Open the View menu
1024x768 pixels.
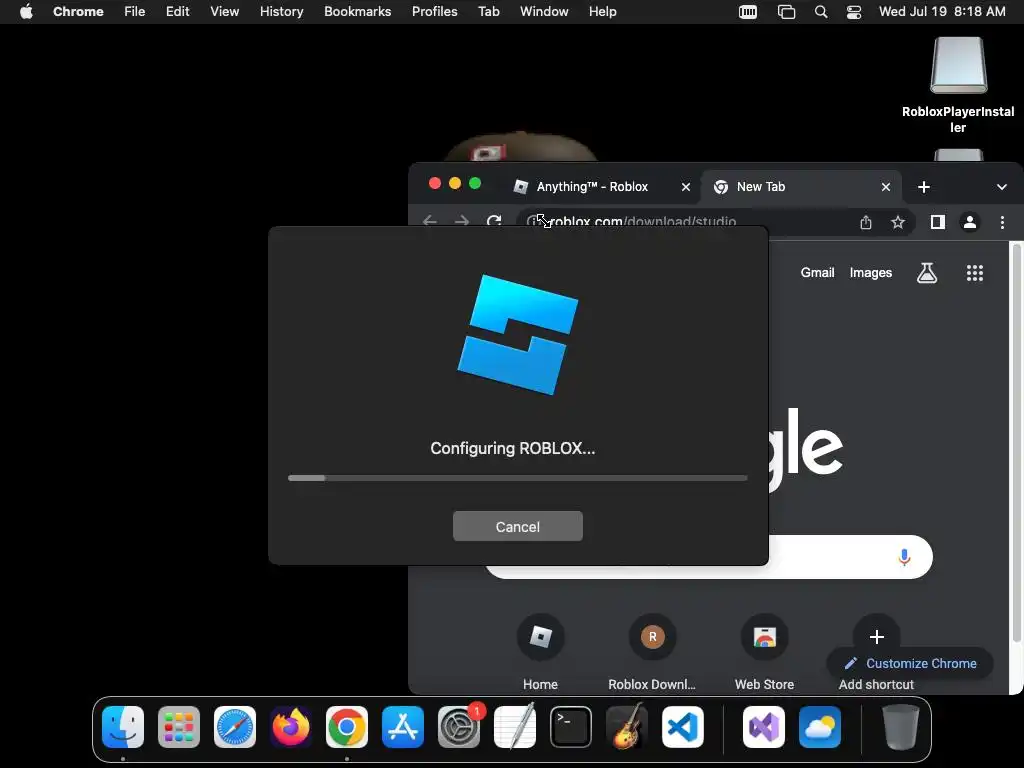coord(224,12)
